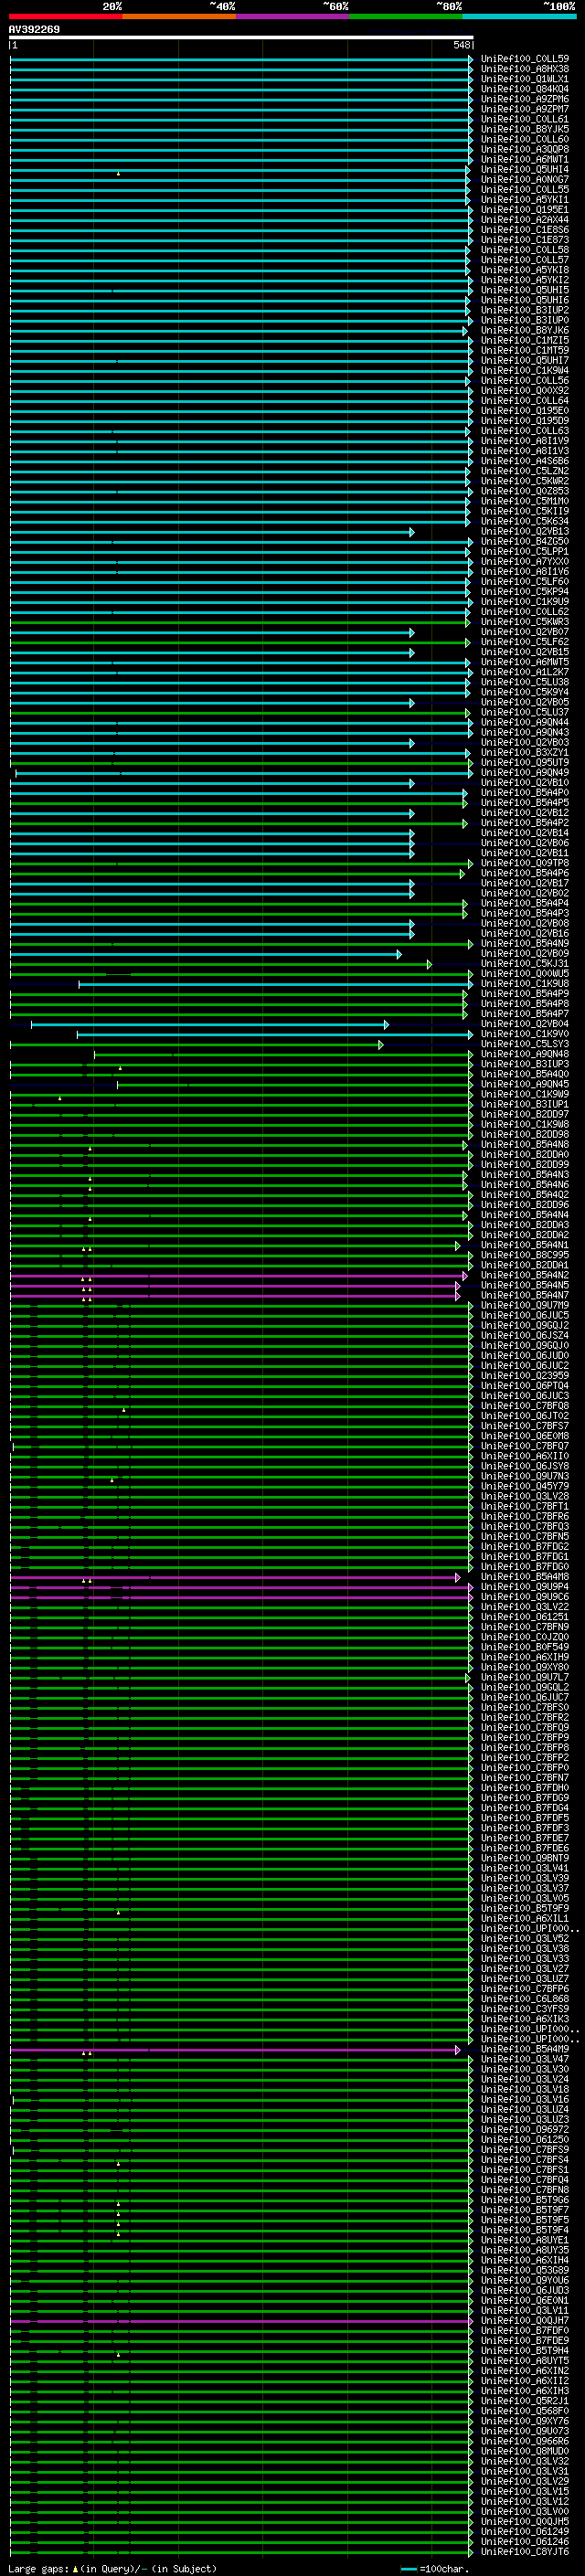This screenshot has height=2576, width=585.
Task: Open hit UniRef100_A9ZPM7
Action: 525,109
